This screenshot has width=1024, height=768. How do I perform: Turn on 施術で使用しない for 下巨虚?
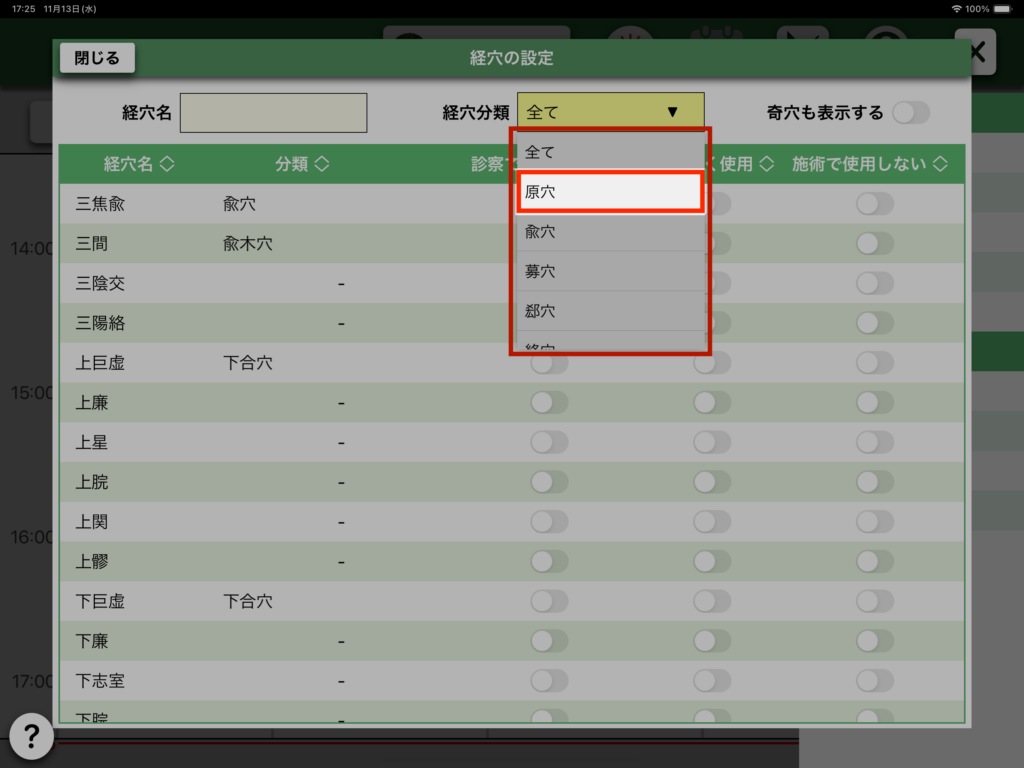pos(874,602)
